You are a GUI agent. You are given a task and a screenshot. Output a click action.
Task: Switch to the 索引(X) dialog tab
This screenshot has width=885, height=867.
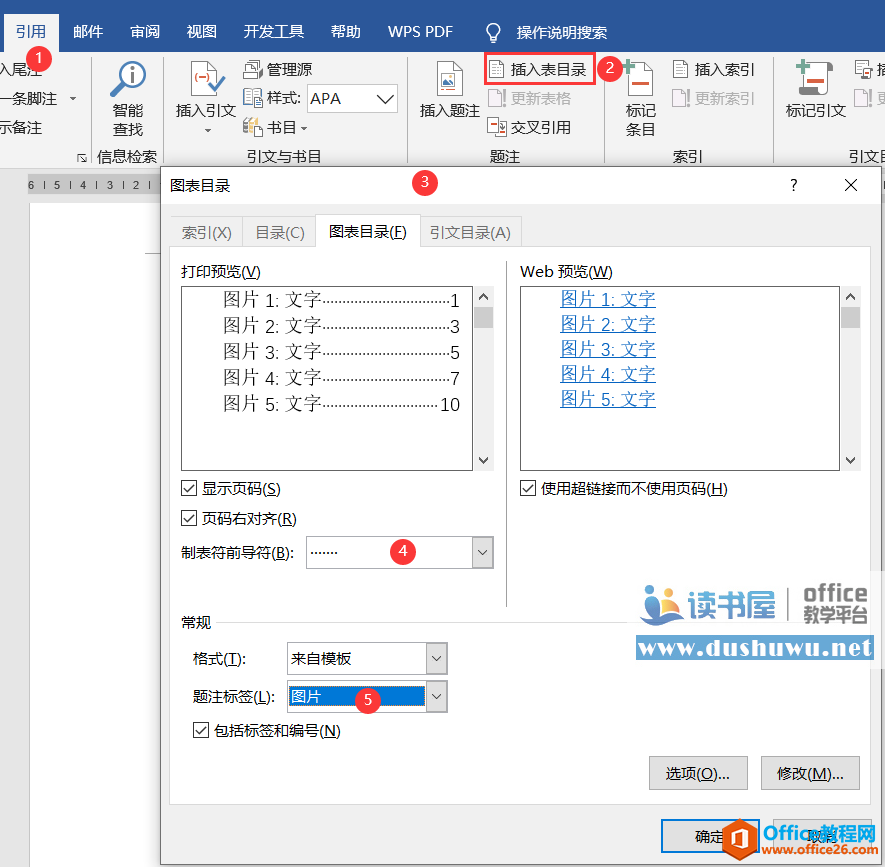click(x=207, y=233)
